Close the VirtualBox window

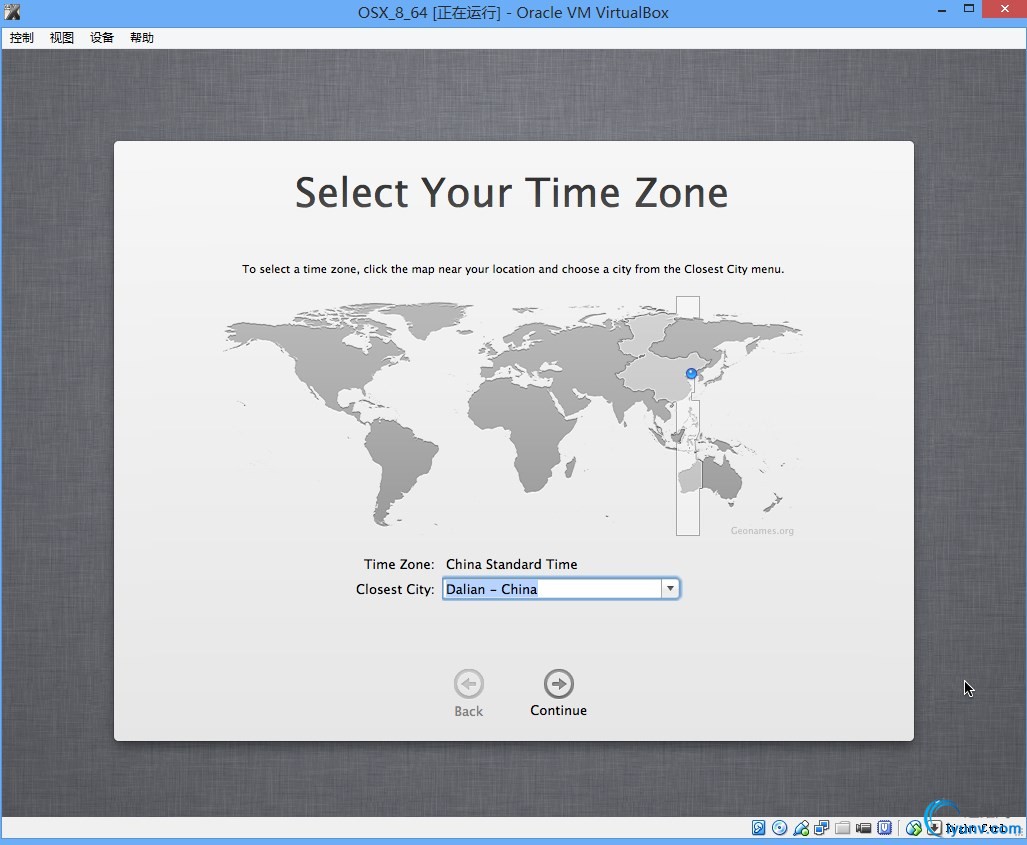[1005, 9]
